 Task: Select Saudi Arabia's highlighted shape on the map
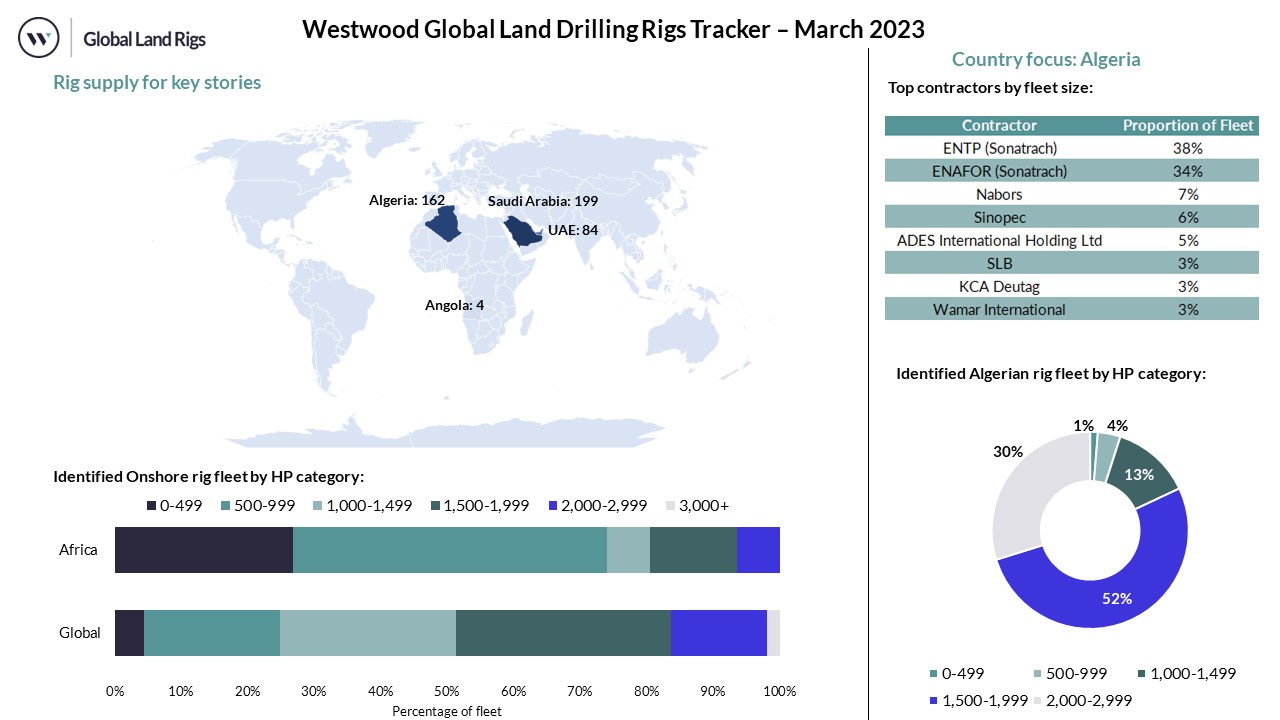click(519, 231)
